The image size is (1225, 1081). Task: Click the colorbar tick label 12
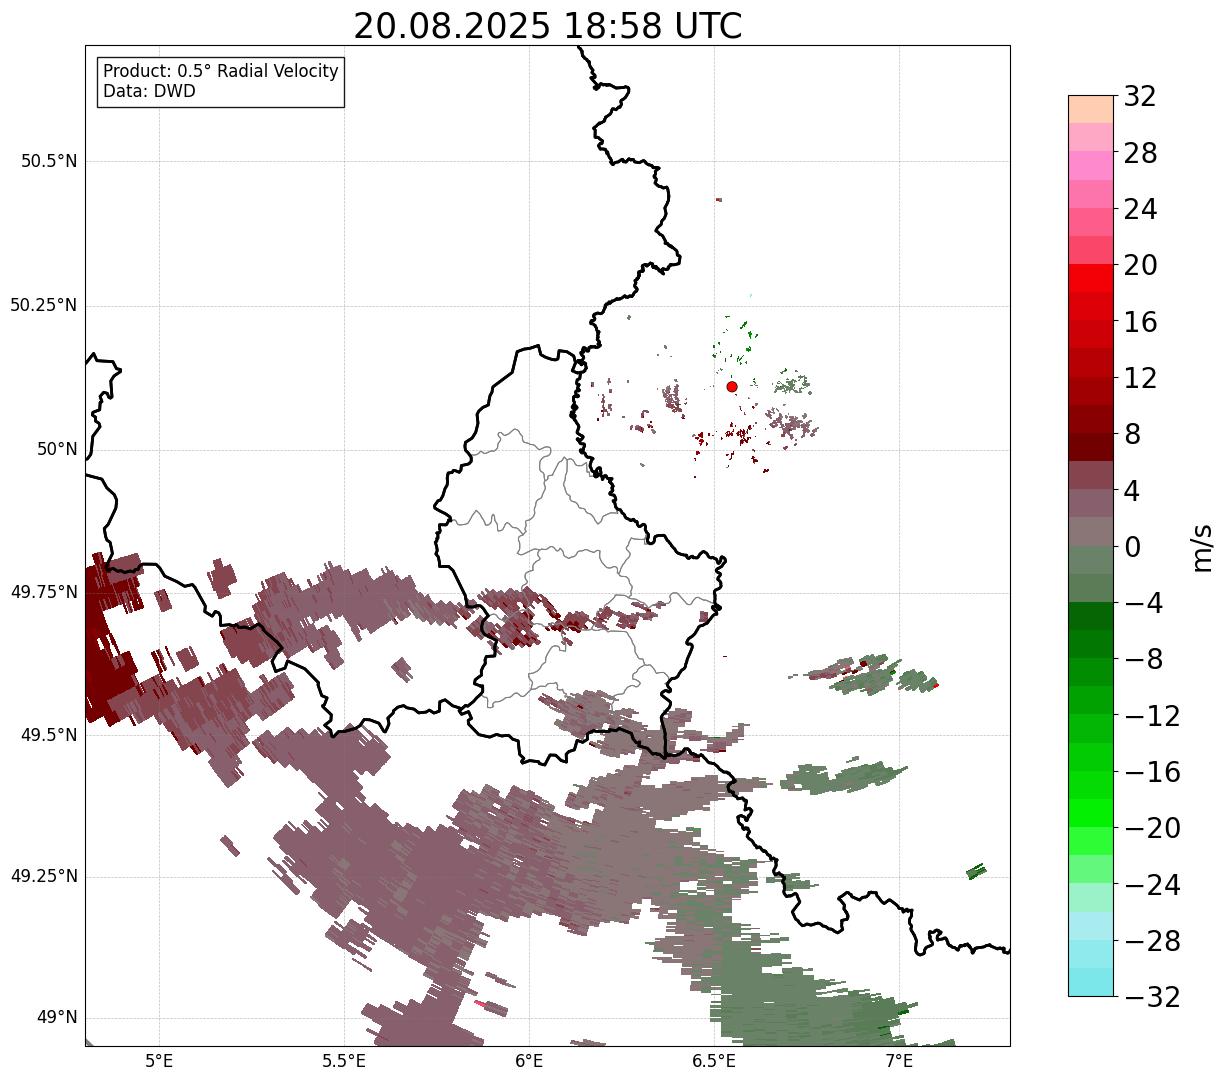point(1140,378)
